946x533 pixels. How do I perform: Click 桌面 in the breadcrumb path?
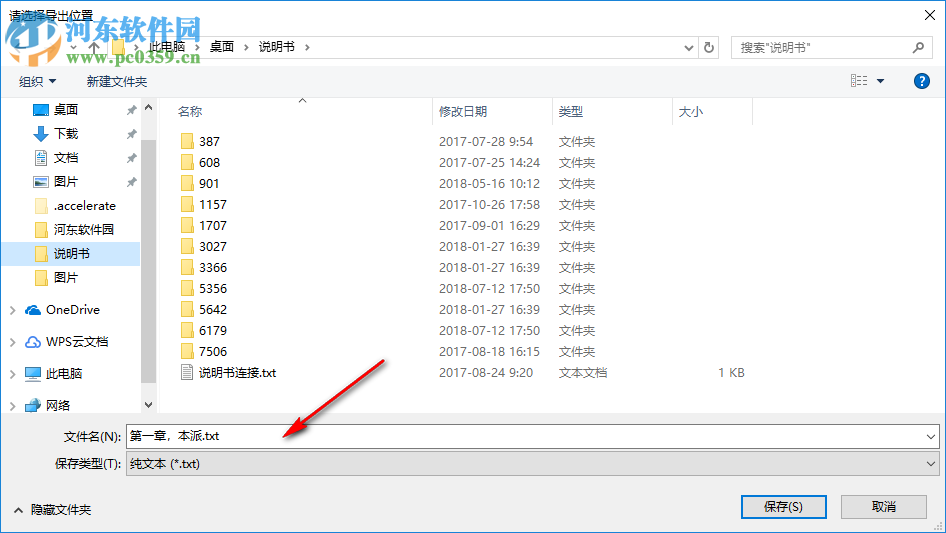(x=221, y=46)
